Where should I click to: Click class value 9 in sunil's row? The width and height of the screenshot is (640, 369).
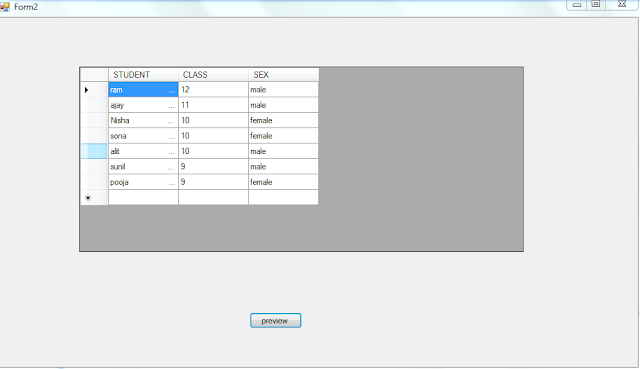click(x=213, y=167)
